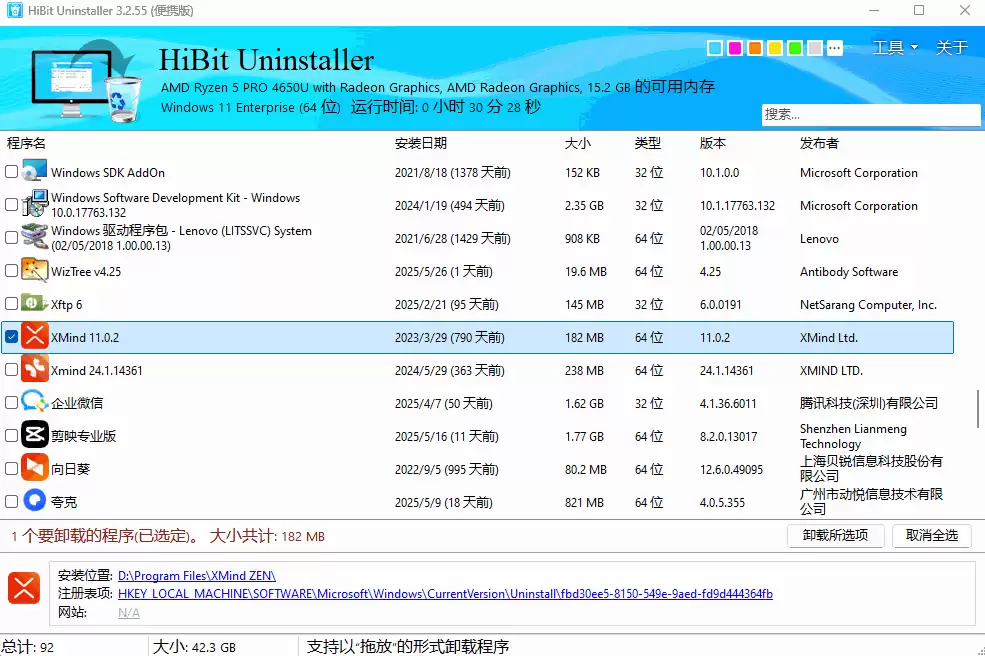
Task: Open more theme colors ellipsis button
Action: tap(835, 48)
